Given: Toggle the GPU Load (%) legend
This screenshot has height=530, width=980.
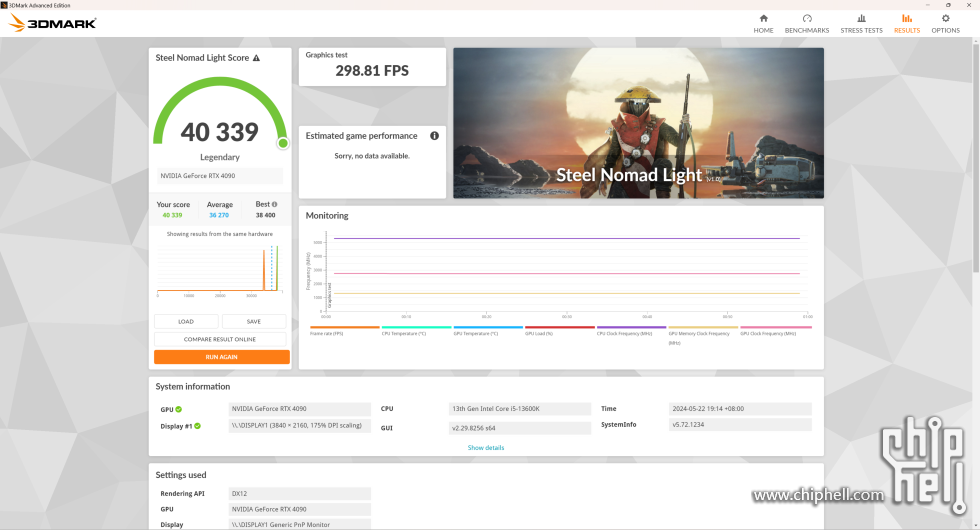Looking at the screenshot, I should (559, 331).
